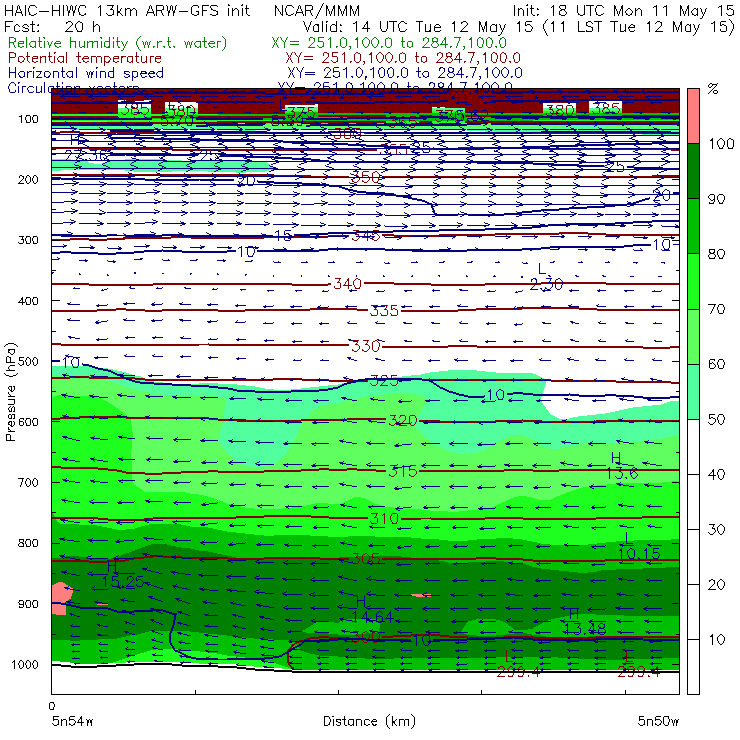Click the 'H 13.48' wind maximum marker
740x740 pixels.
pyautogui.click(x=585, y=622)
